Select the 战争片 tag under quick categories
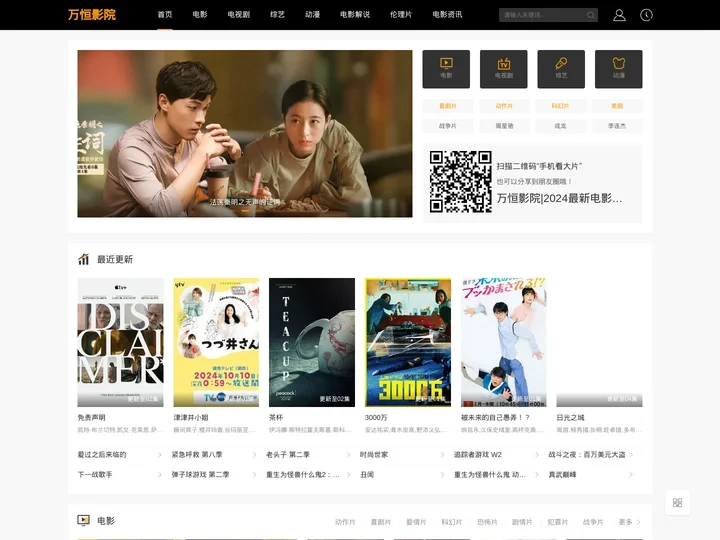 [x=448, y=126]
